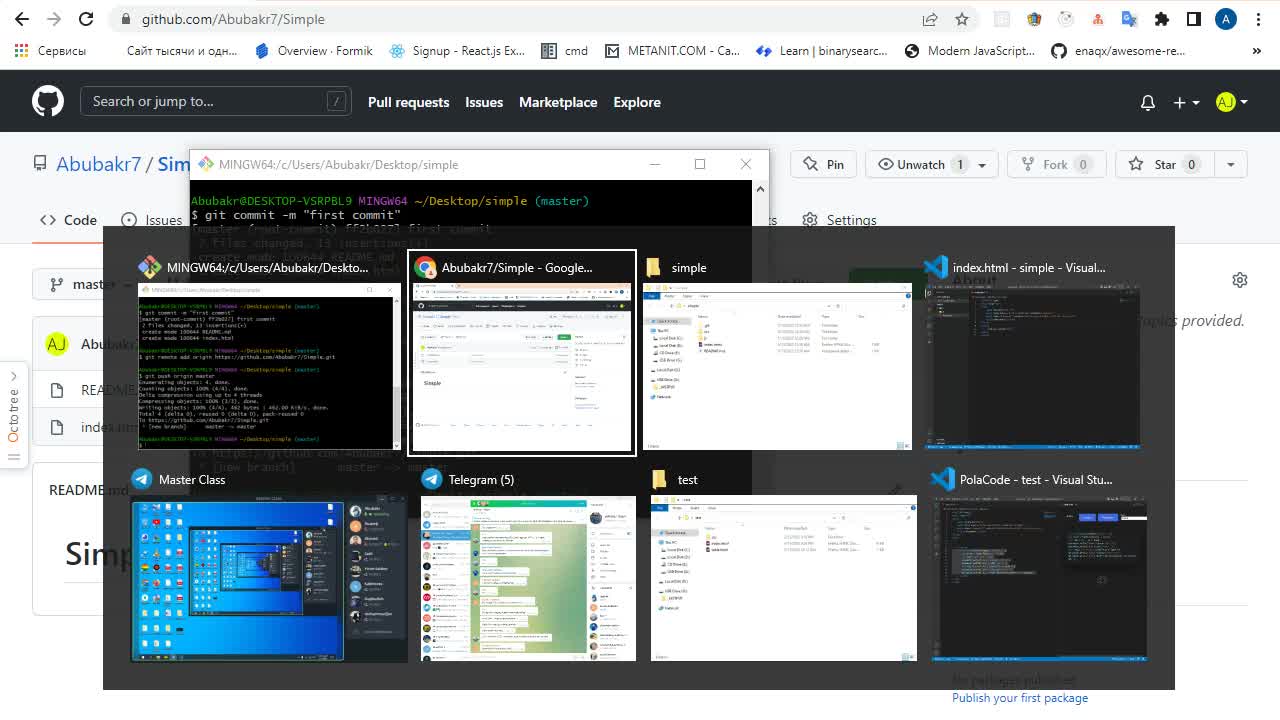
Task: Click the Git Bash scrollbar up arrow
Action: click(760, 188)
